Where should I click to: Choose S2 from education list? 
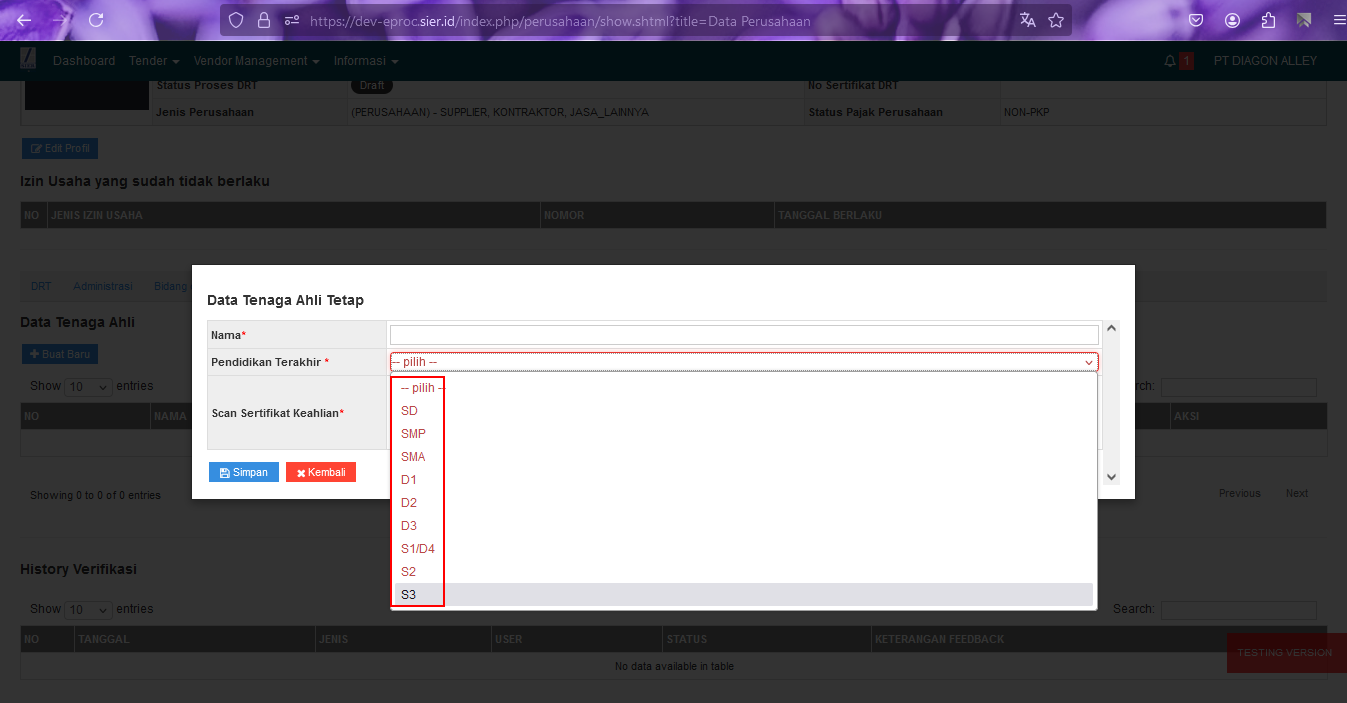point(743,572)
